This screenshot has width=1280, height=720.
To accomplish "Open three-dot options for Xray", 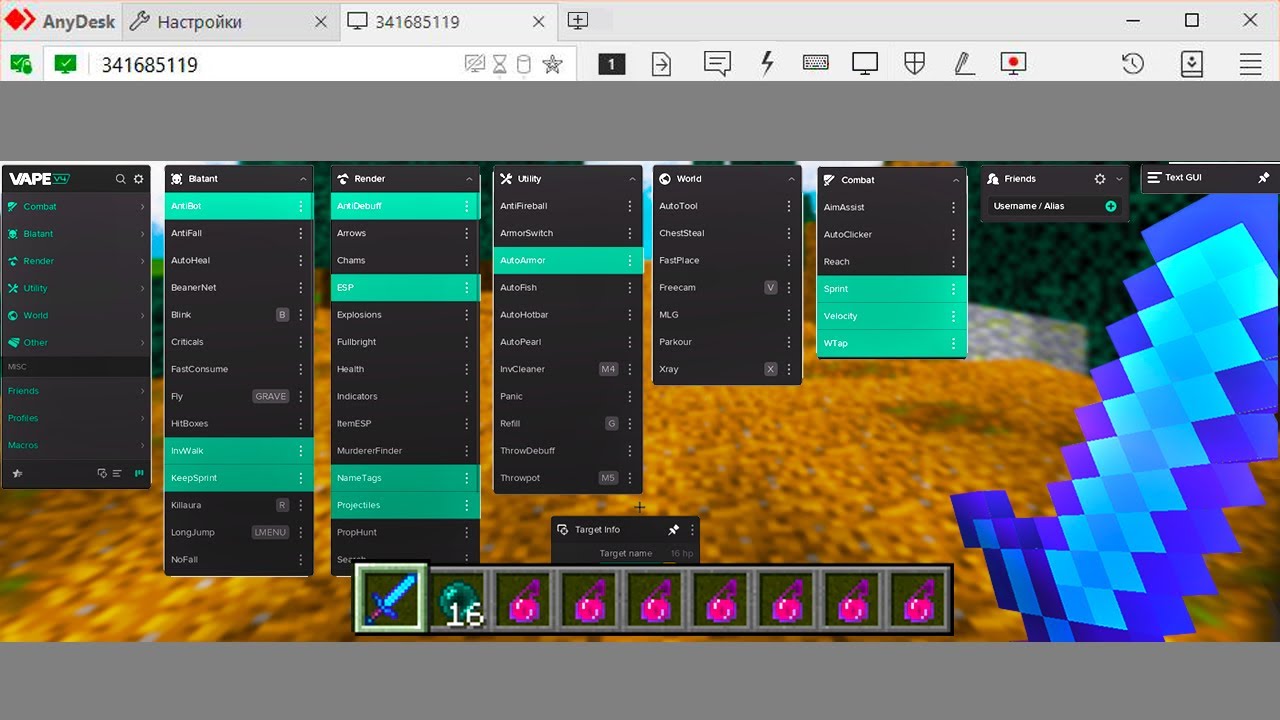I will (789, 369).
